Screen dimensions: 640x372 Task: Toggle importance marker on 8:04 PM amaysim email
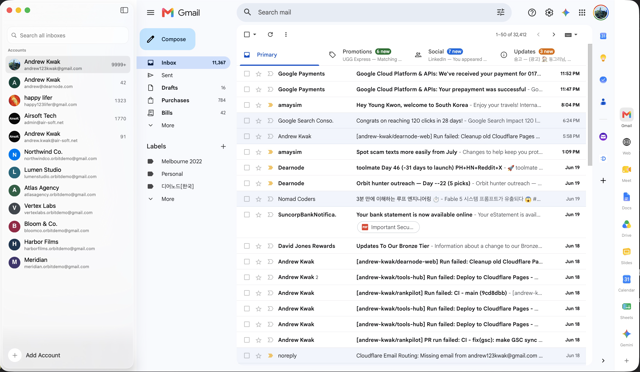(270, 105)
